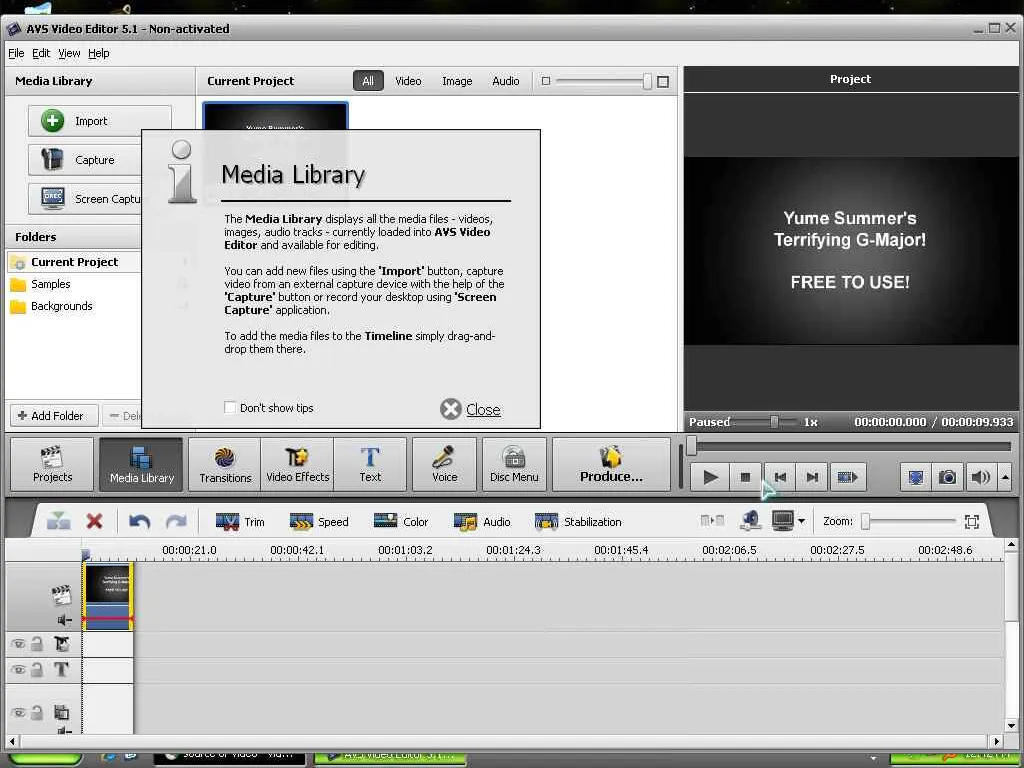Click the audio mix speaker icon near Zoom

point(750,520)
